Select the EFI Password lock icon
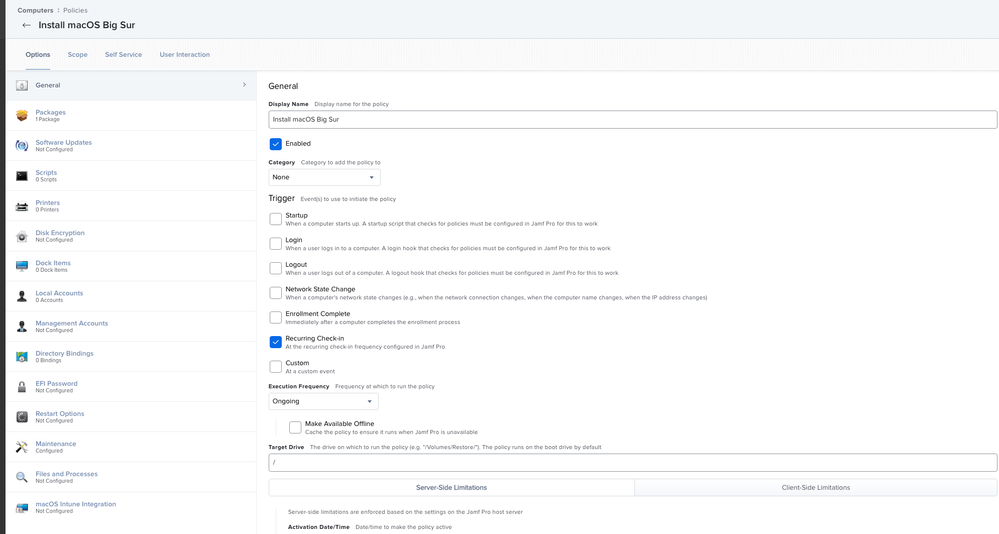This screenshot has width=999, height=534. tap(22, 387)
